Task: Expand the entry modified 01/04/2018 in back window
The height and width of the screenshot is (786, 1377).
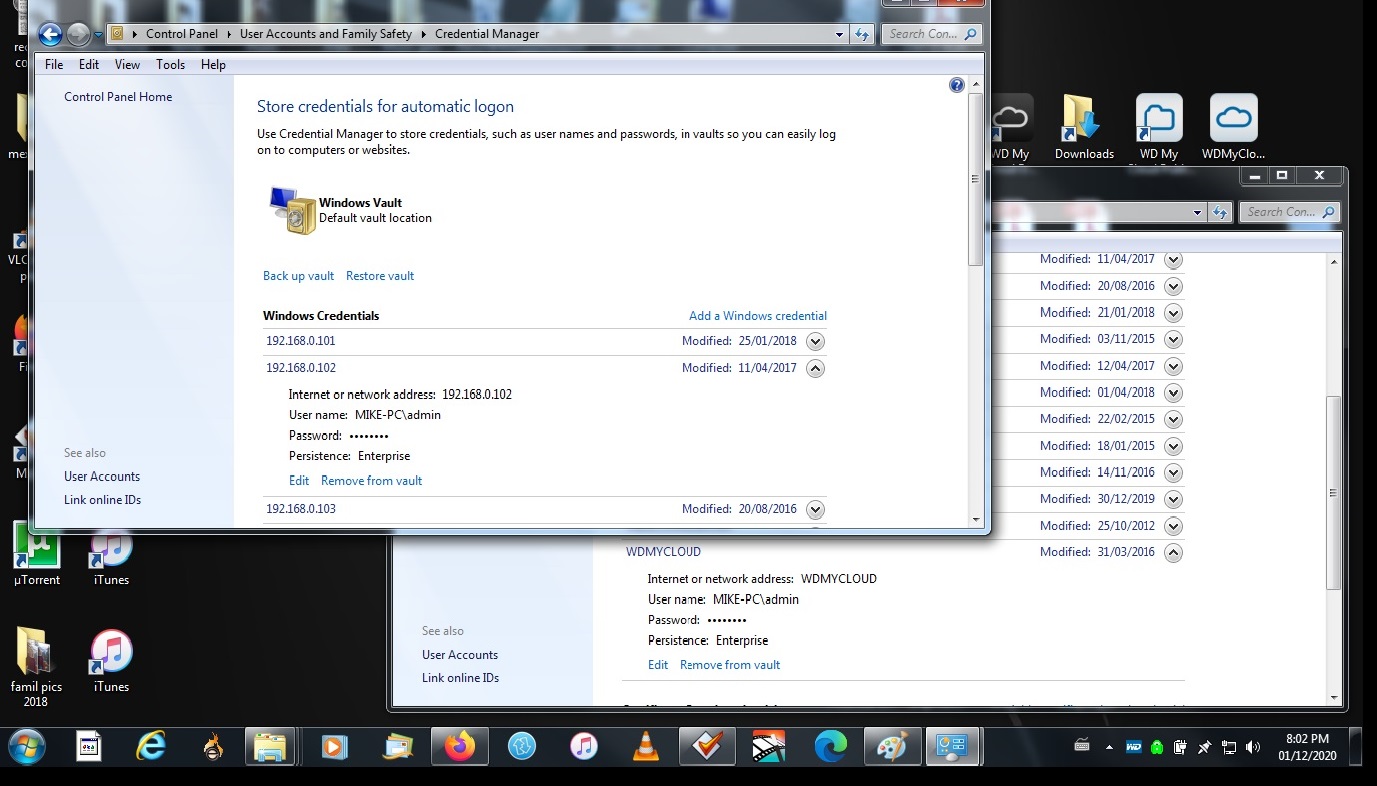Action: click(1174, 393)
